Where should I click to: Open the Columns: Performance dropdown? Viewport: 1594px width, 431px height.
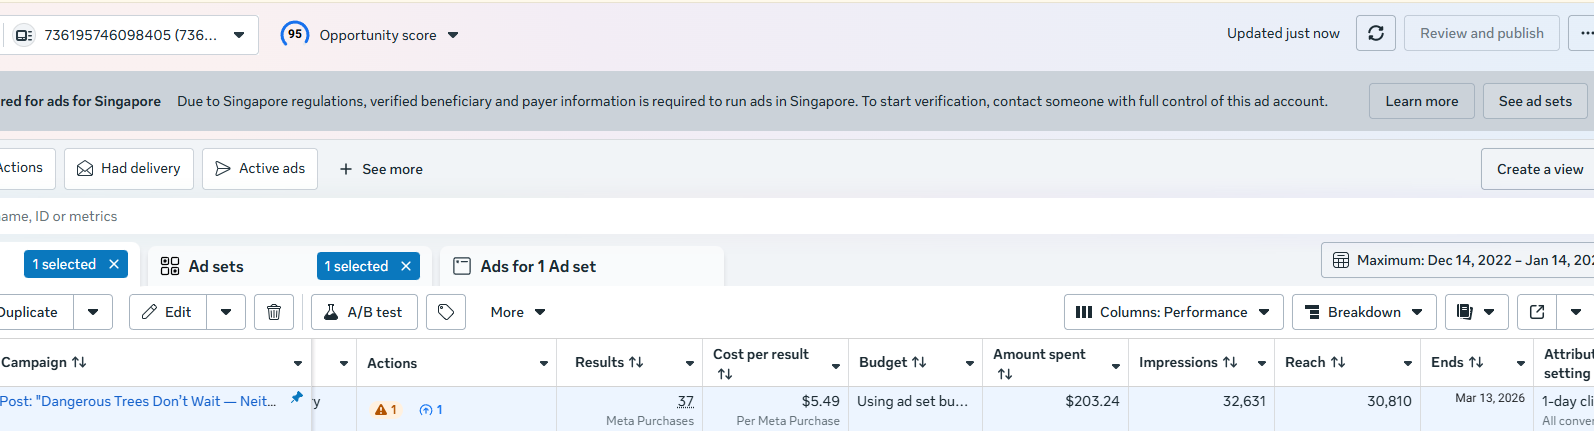[x=1174, y=312]
